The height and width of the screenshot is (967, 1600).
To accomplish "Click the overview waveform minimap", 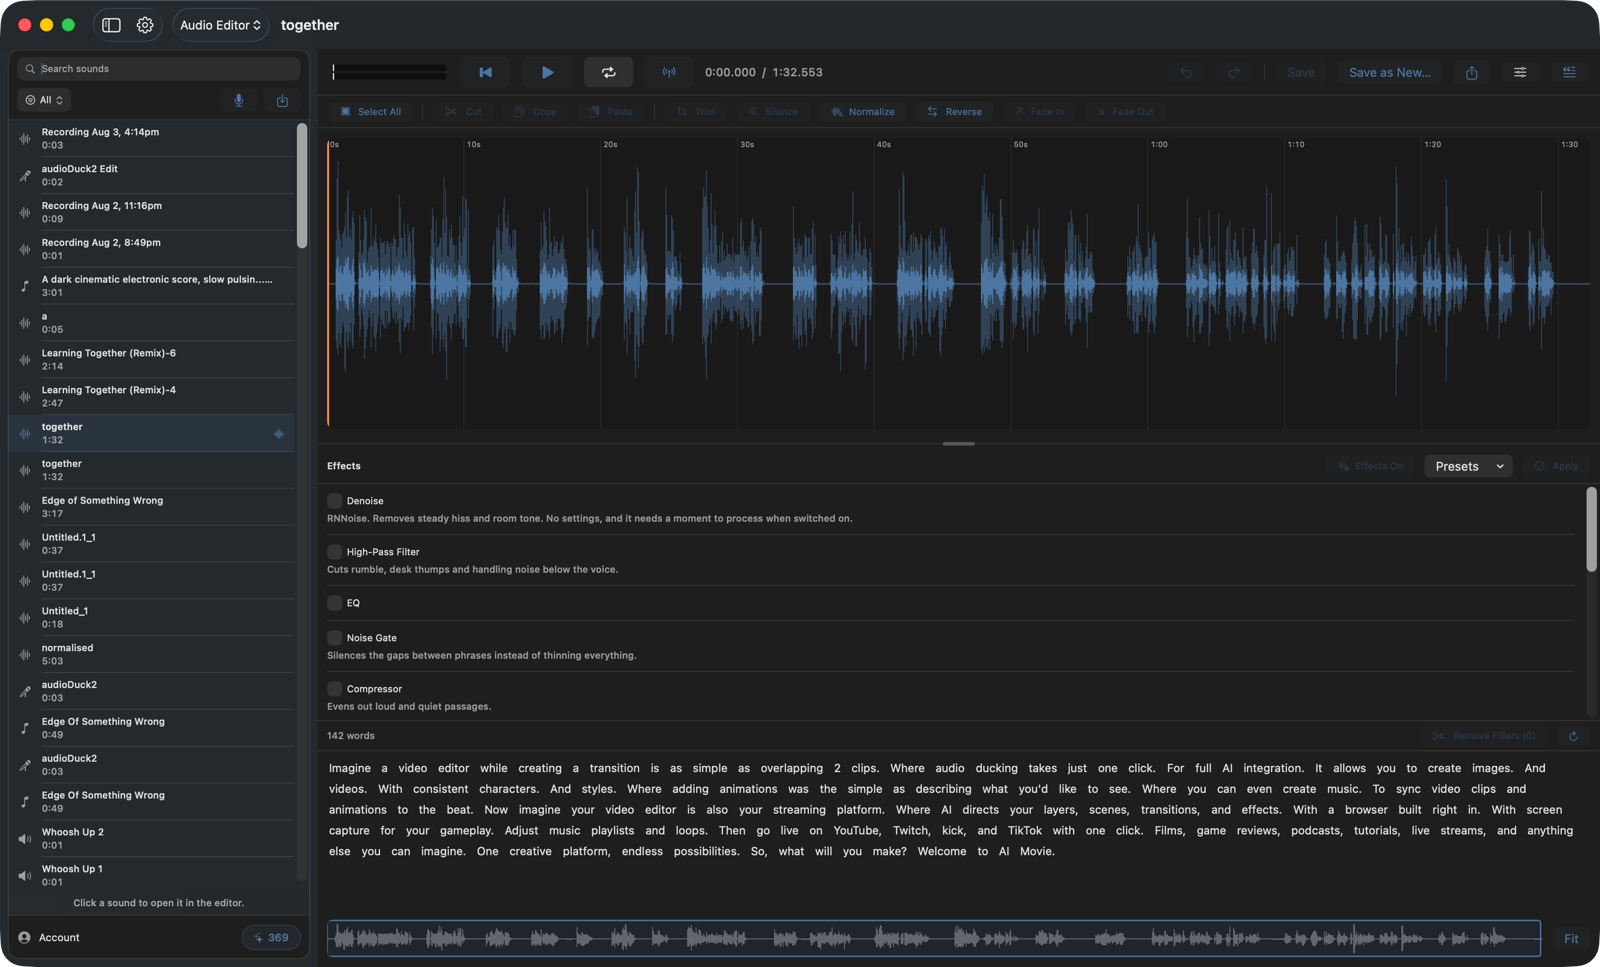I will click(934, 938).
